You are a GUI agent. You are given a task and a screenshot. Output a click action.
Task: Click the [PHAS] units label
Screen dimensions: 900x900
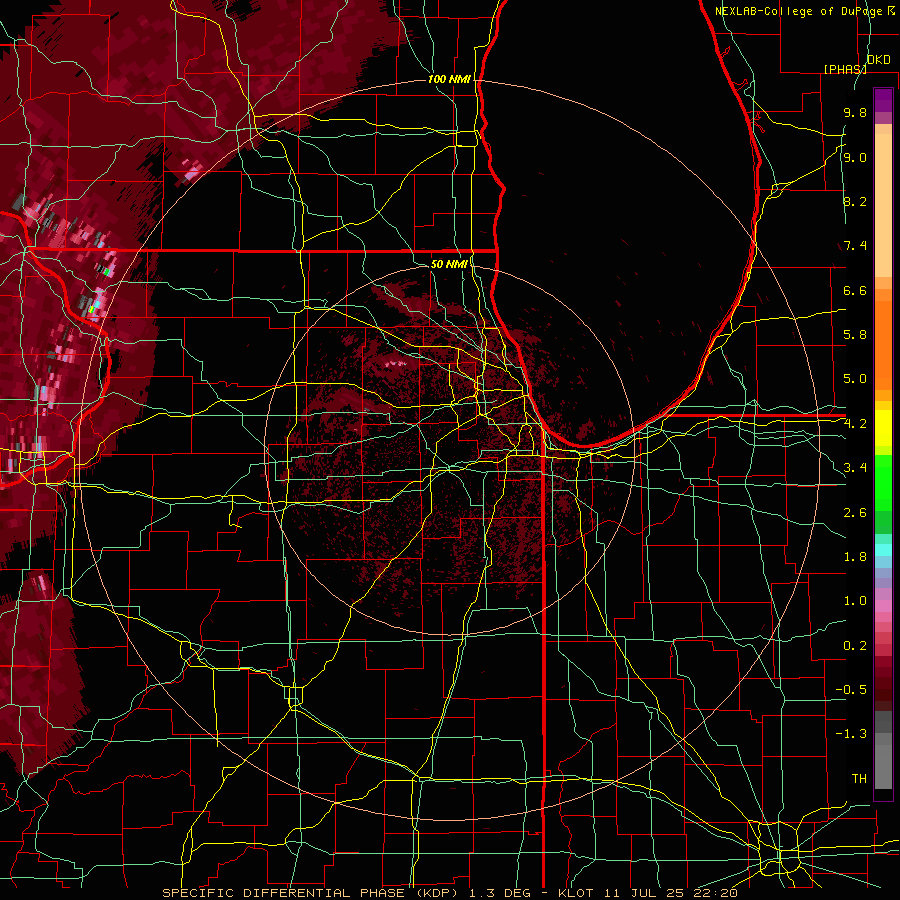point(845,69)
